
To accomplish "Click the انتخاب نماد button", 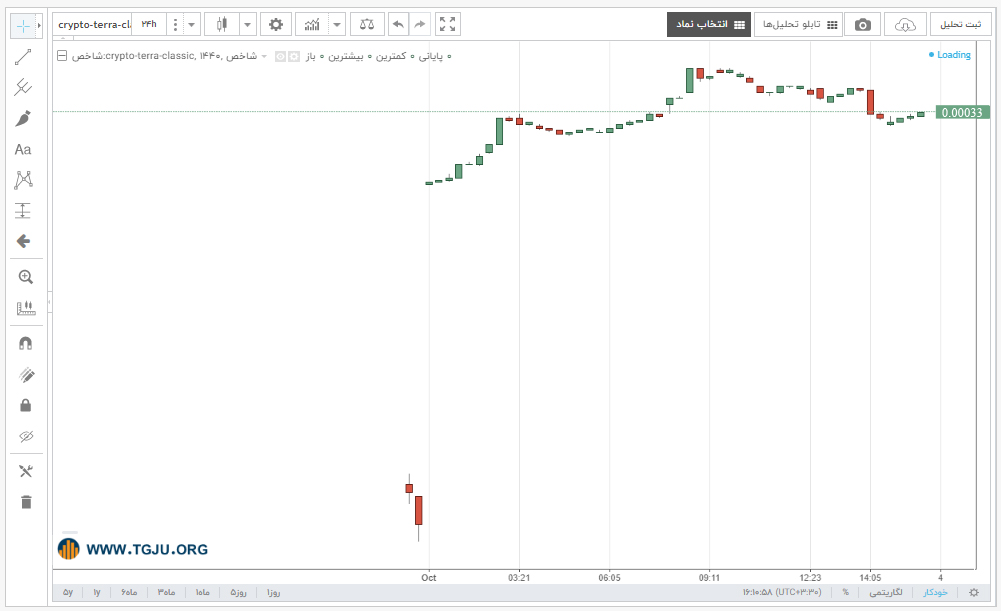I will (709, 25).
